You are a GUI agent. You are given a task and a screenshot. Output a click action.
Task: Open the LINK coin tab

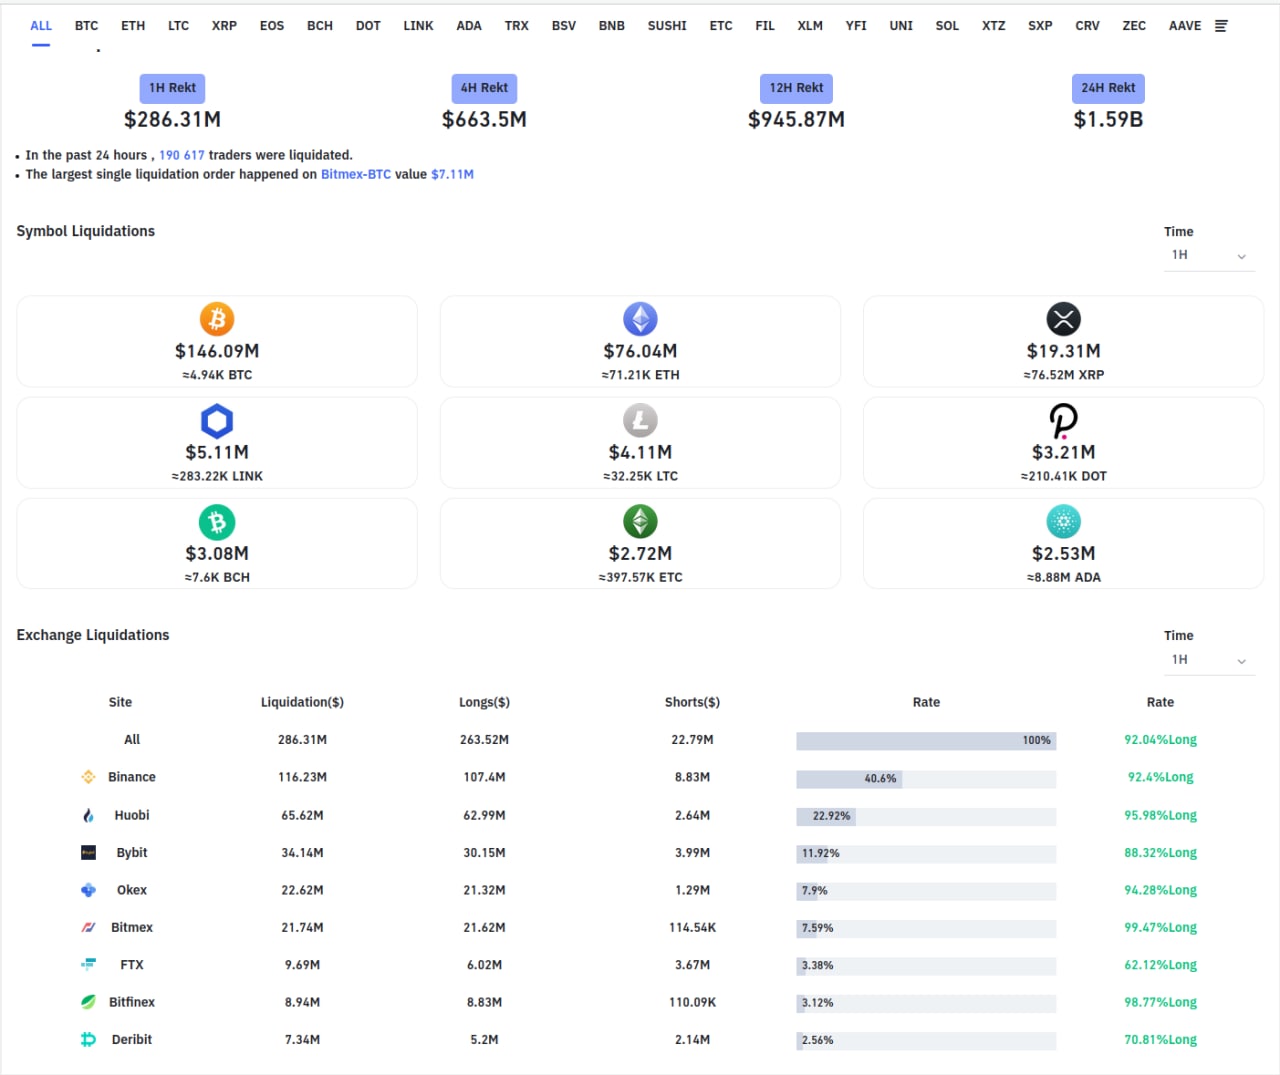(x=418, y=26)
